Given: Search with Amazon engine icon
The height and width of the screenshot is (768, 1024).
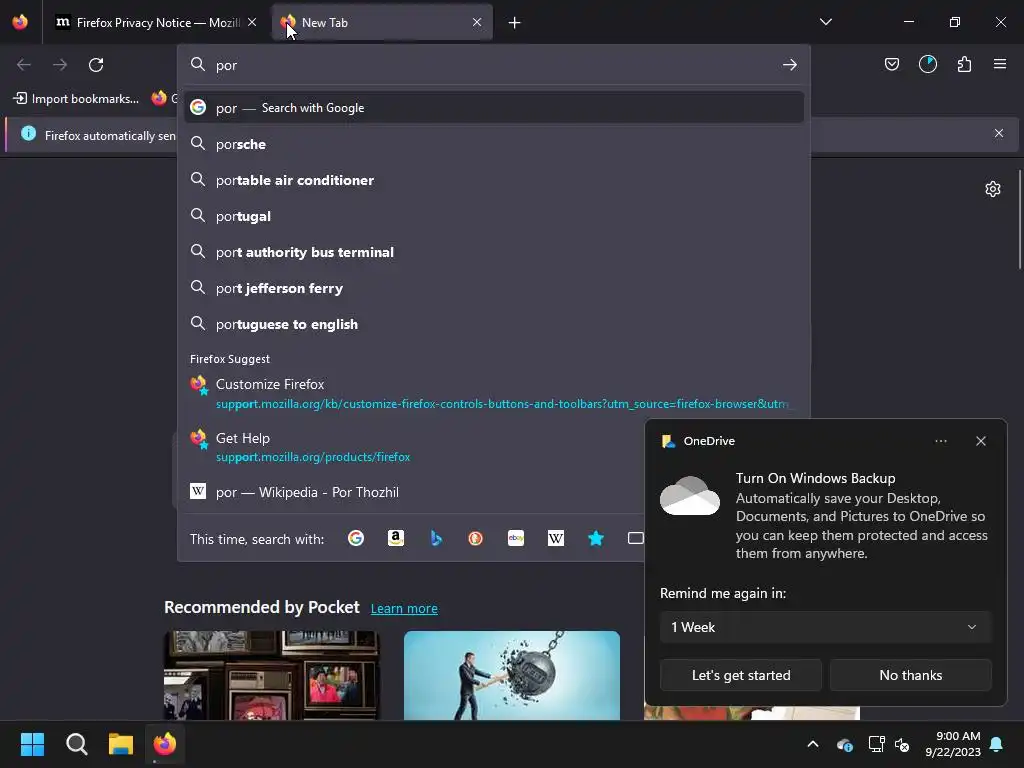Looking at the screenshot, I should click(396, 539).
